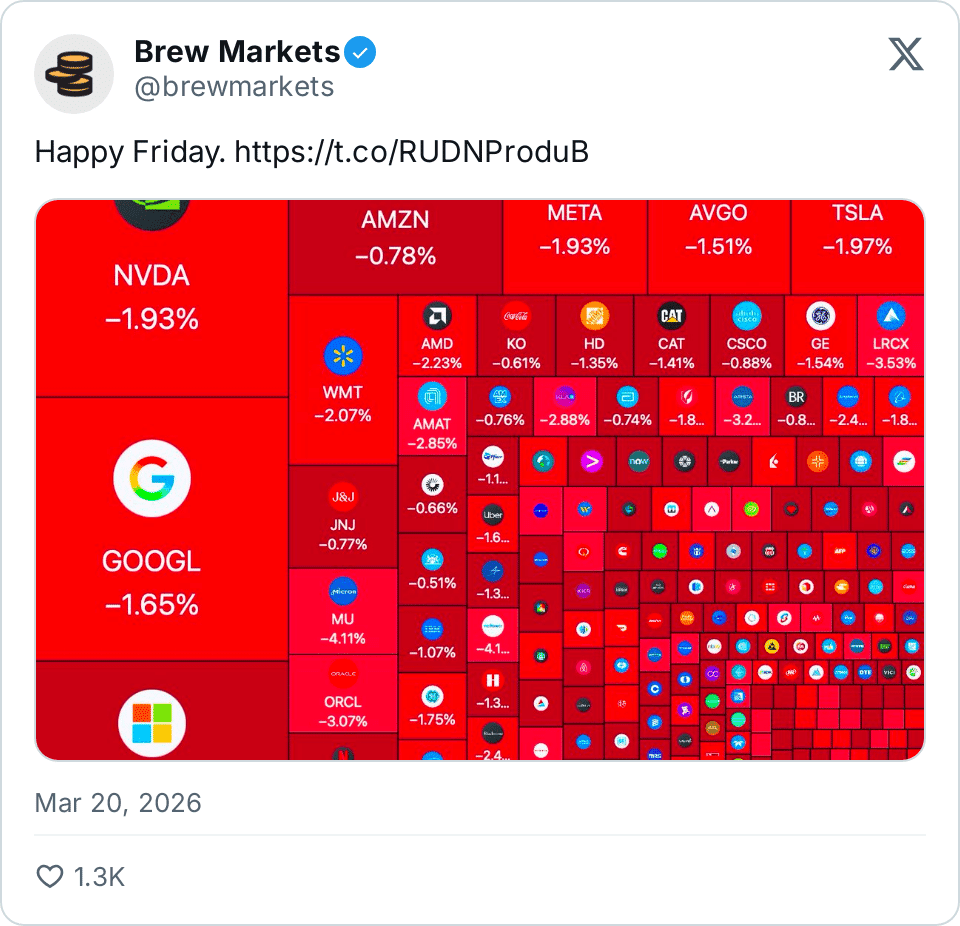Like the post using the heart icon
This screenshot has width=960, height=926.
coord(49,876)
